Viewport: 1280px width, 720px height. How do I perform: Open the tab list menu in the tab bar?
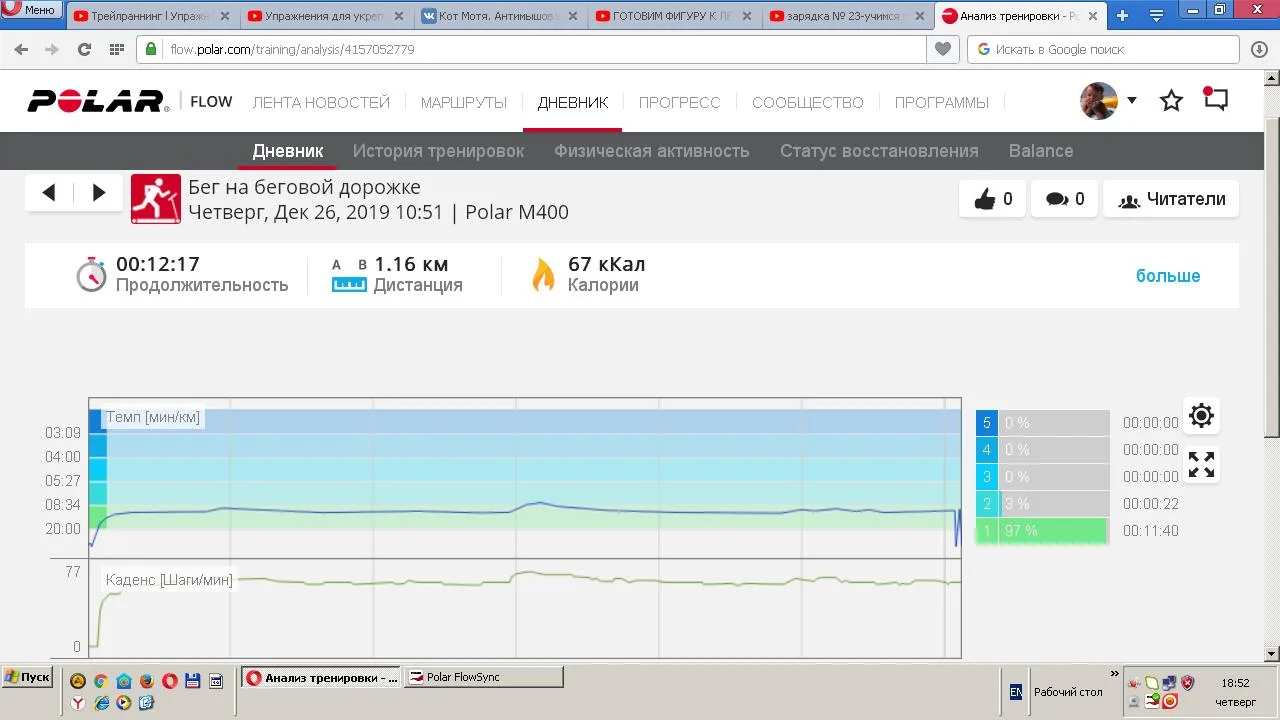(1157, 15)
